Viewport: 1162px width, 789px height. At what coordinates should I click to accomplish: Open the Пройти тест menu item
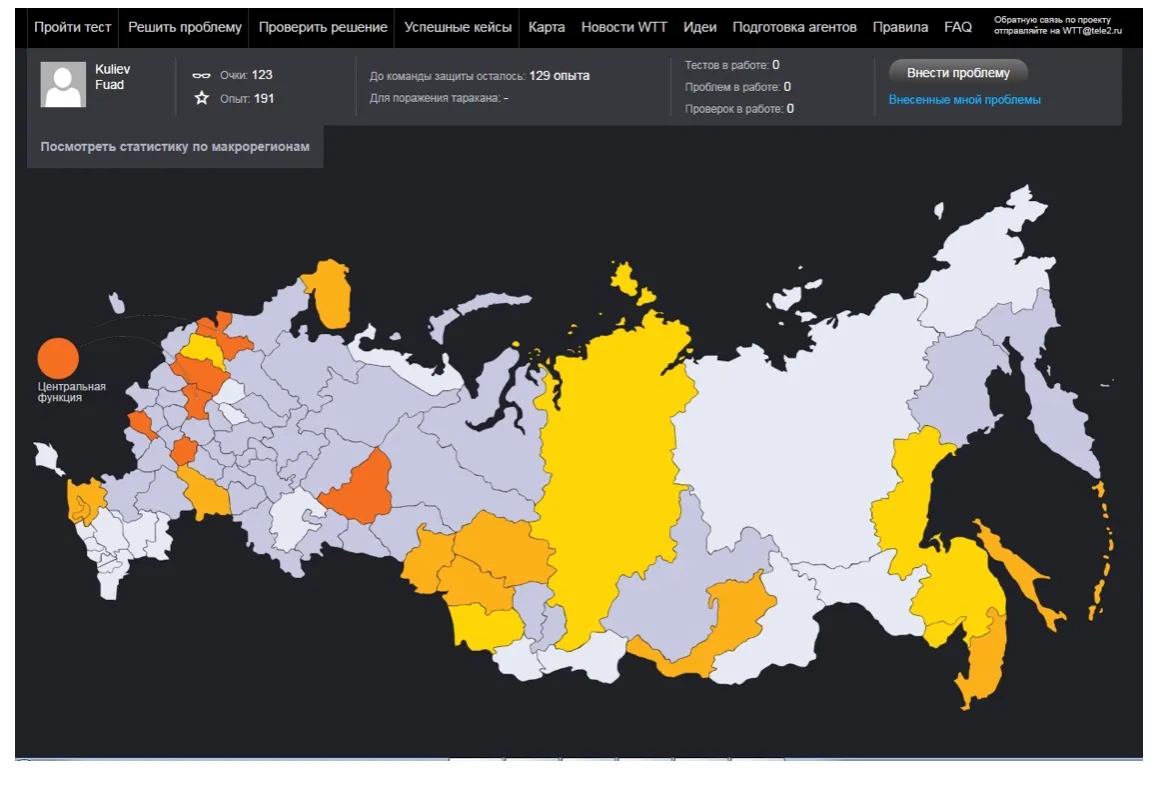coord(72,27)
